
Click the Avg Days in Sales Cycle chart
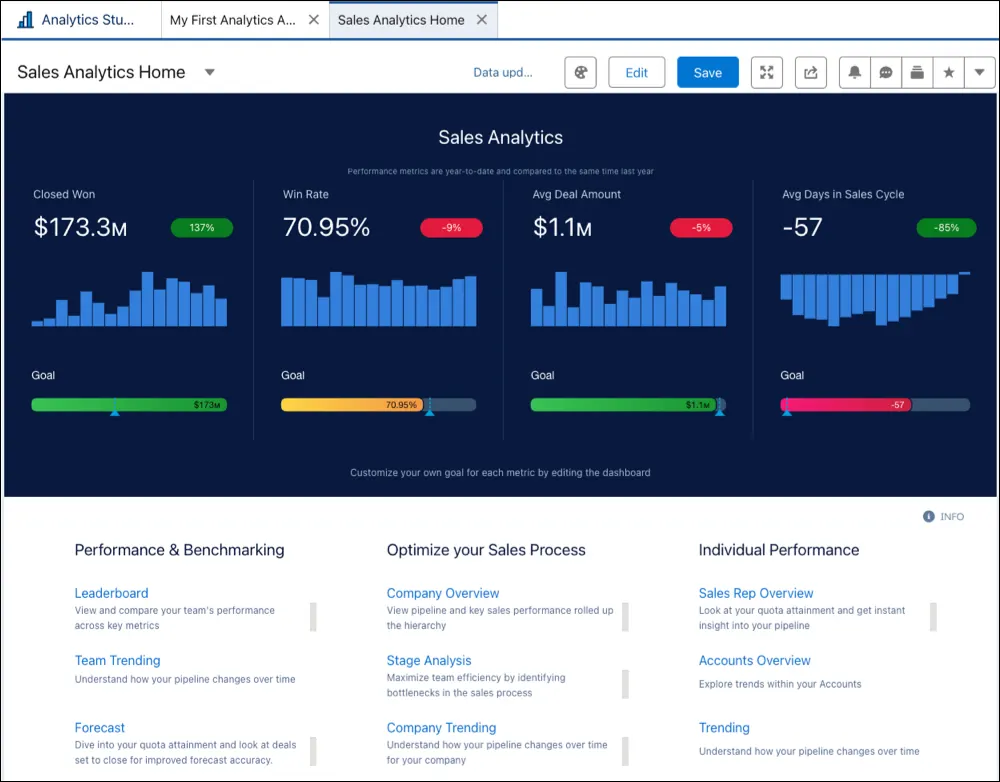point(875,299)
